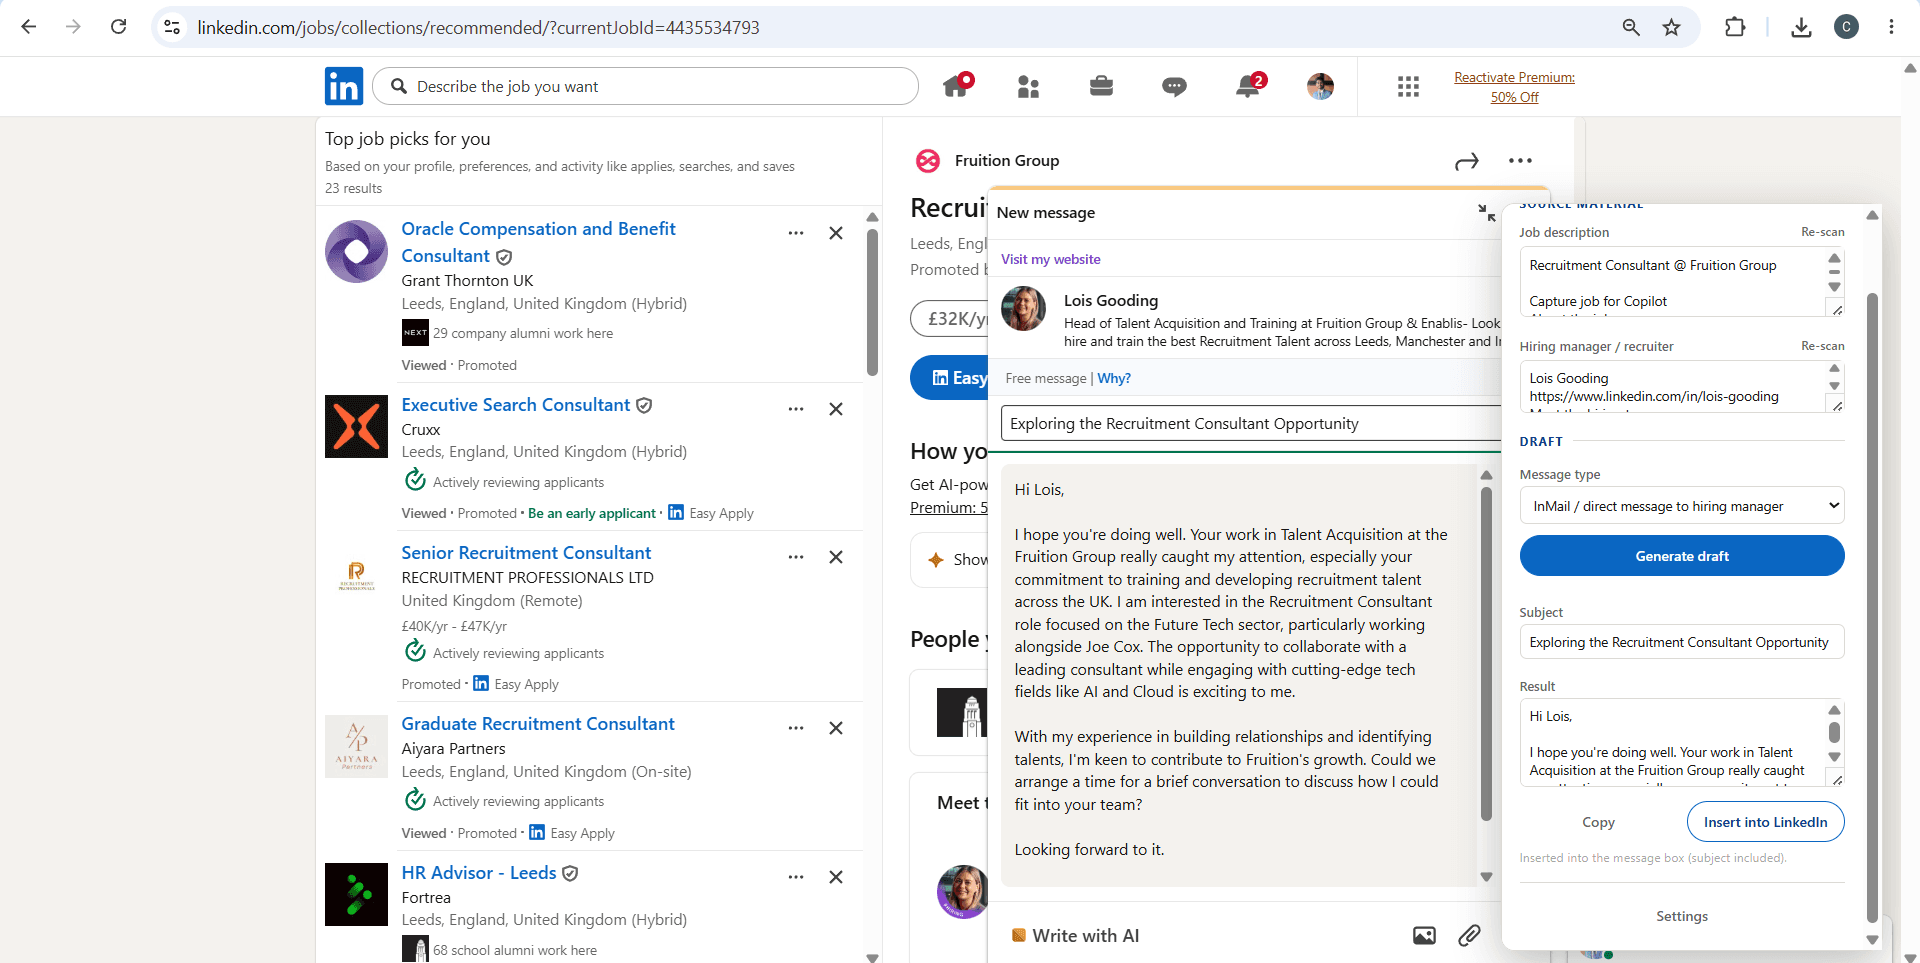Click the Cruxx company logo
The width and height of the screenshot is (1920, 963).
click(356, 427)
